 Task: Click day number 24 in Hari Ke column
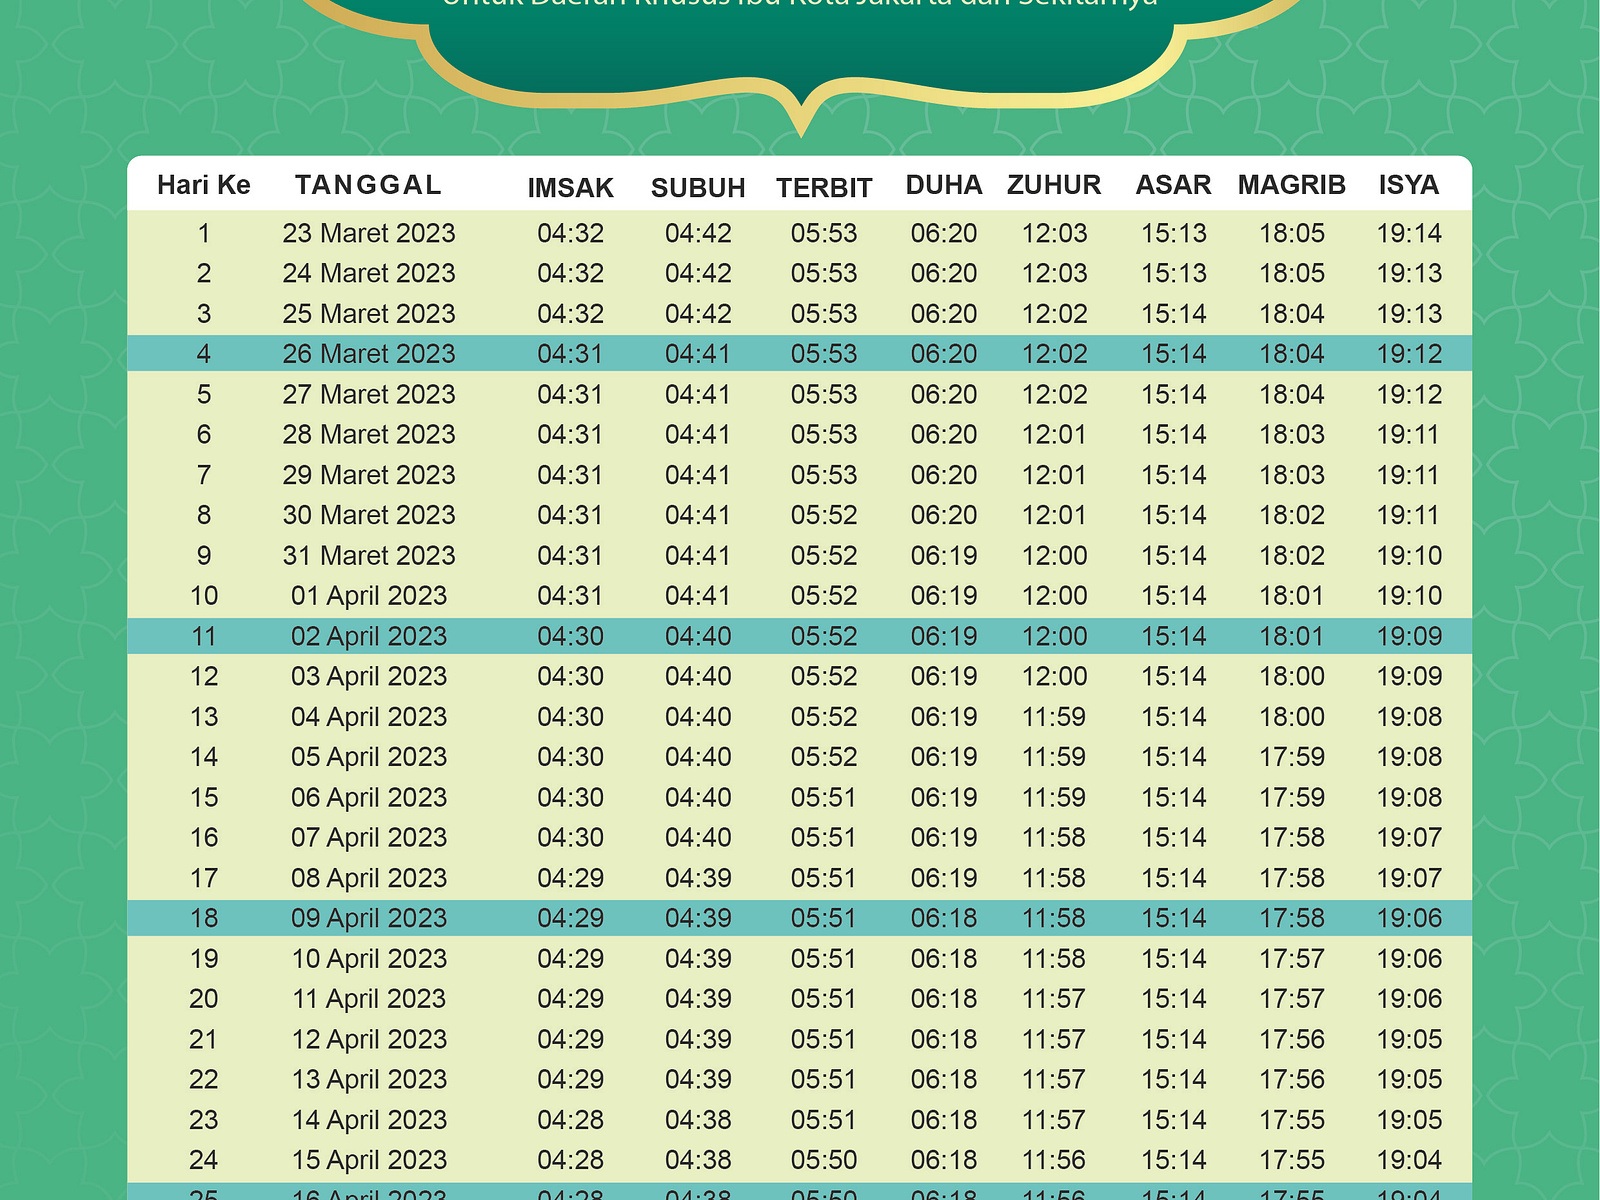tap(204, 1160)
